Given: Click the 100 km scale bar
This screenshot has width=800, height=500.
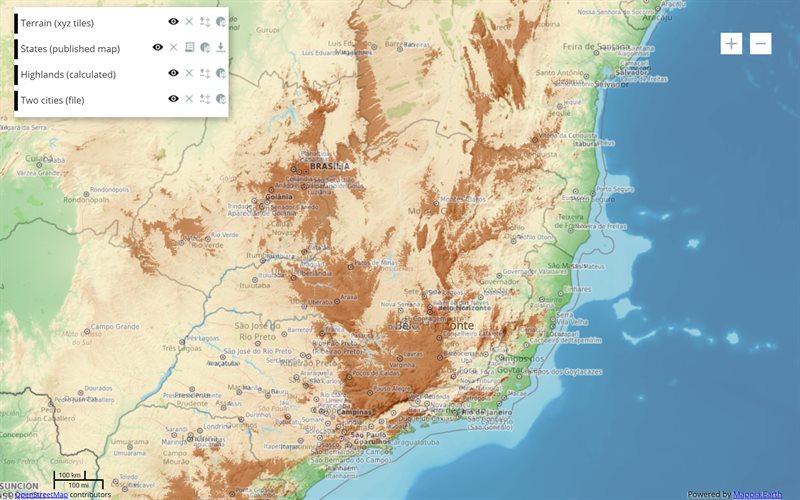Looking at the screenshot, I should tap(69, 476).
